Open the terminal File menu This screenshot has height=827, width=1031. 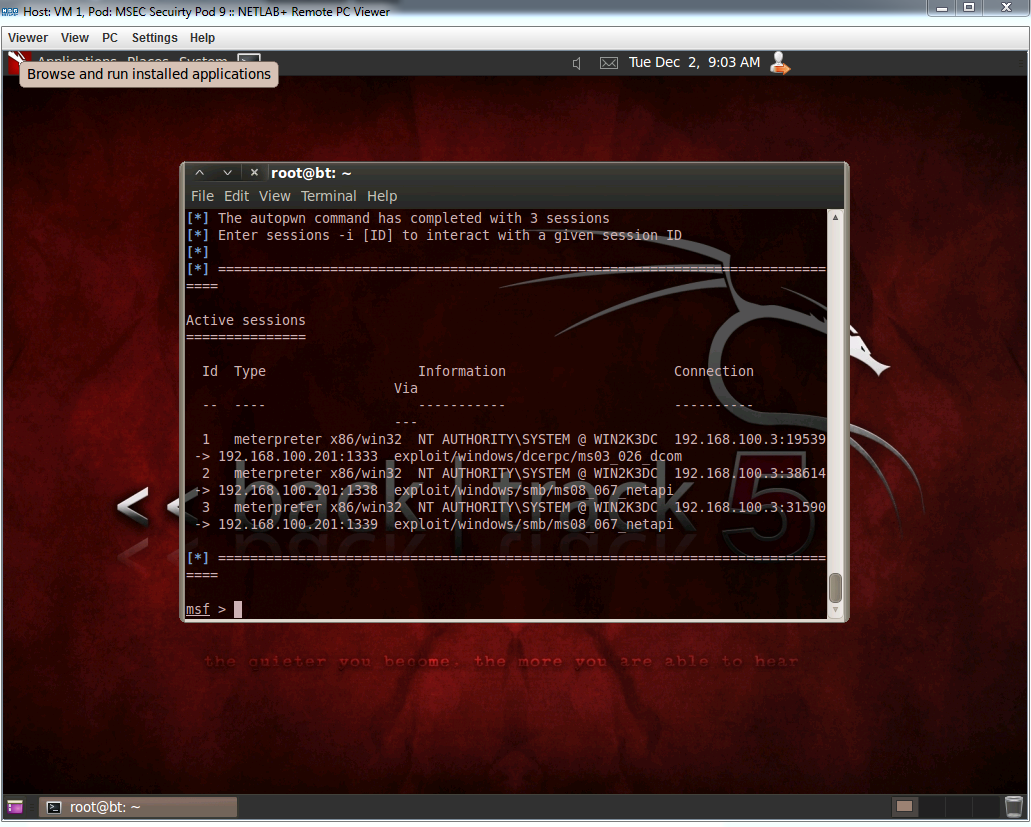202,196
